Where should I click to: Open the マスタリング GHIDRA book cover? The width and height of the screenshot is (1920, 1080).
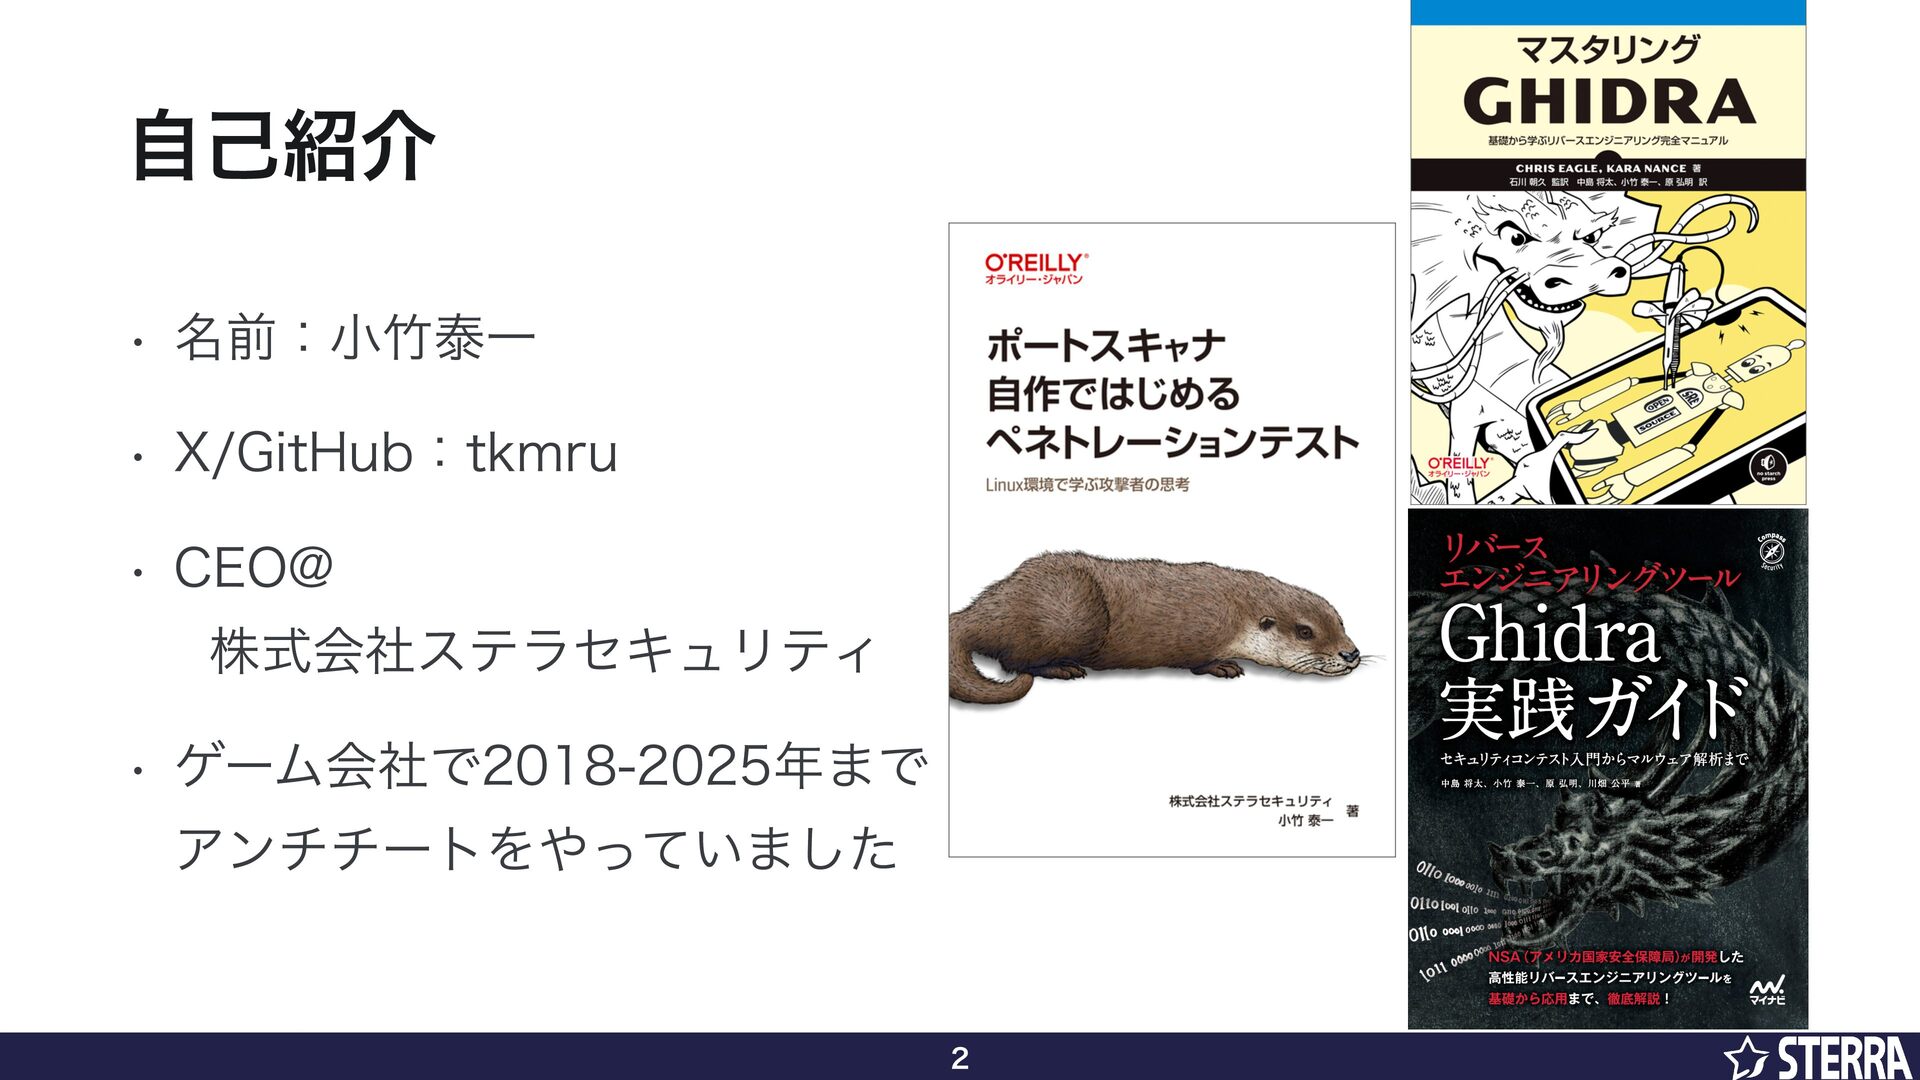pos(1607,252)
